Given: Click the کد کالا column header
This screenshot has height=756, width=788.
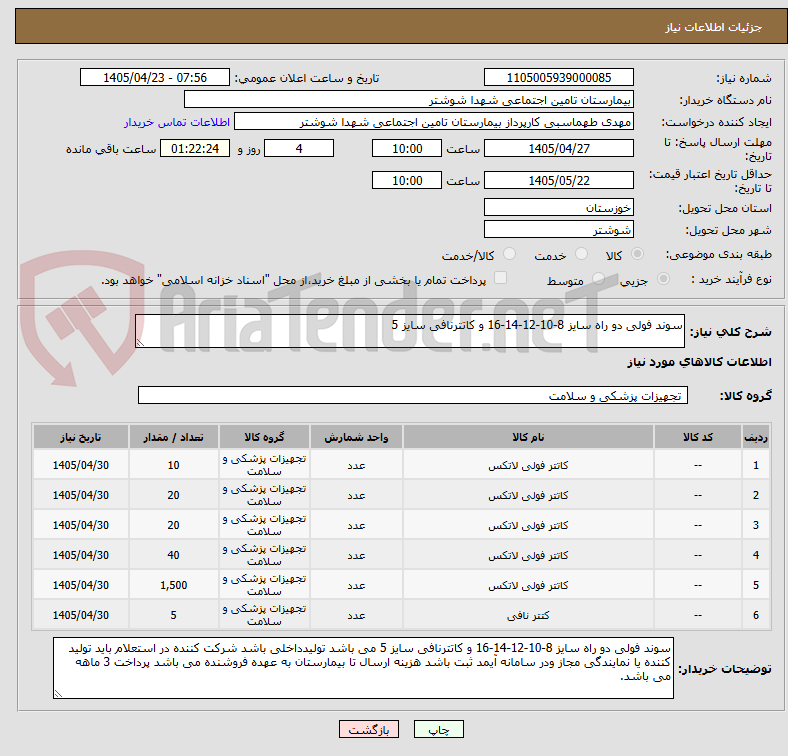Looking at the screenshot, I should click(x=698, y=437).
